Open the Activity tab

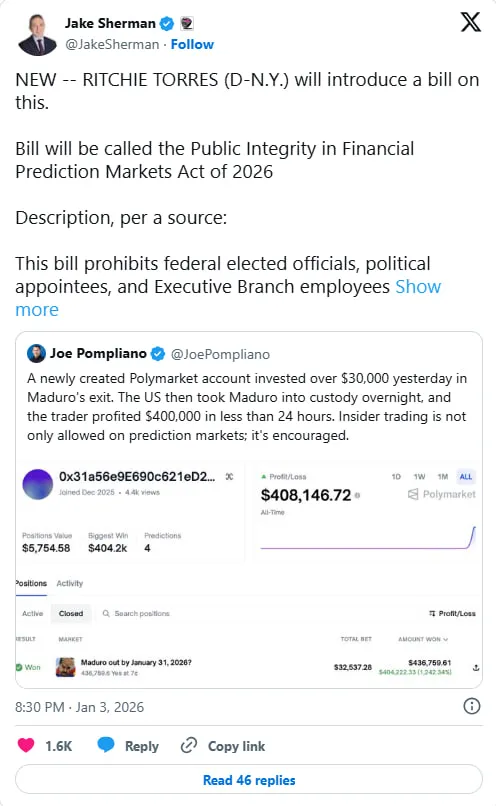pos(69,583)
